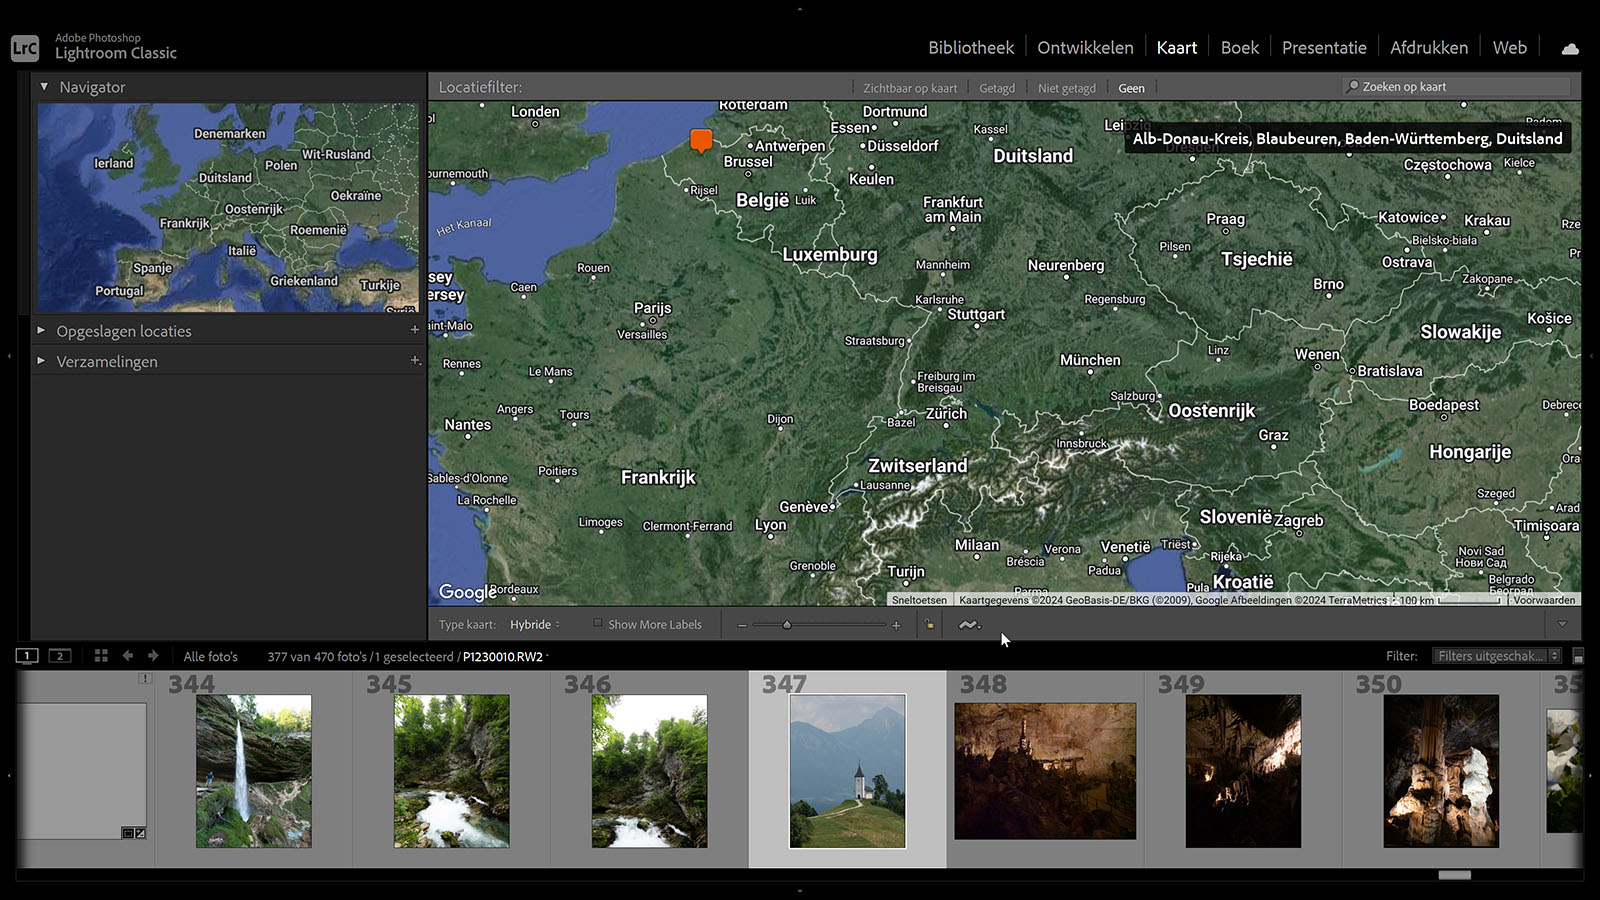Open the Web module

point(1509,48)
